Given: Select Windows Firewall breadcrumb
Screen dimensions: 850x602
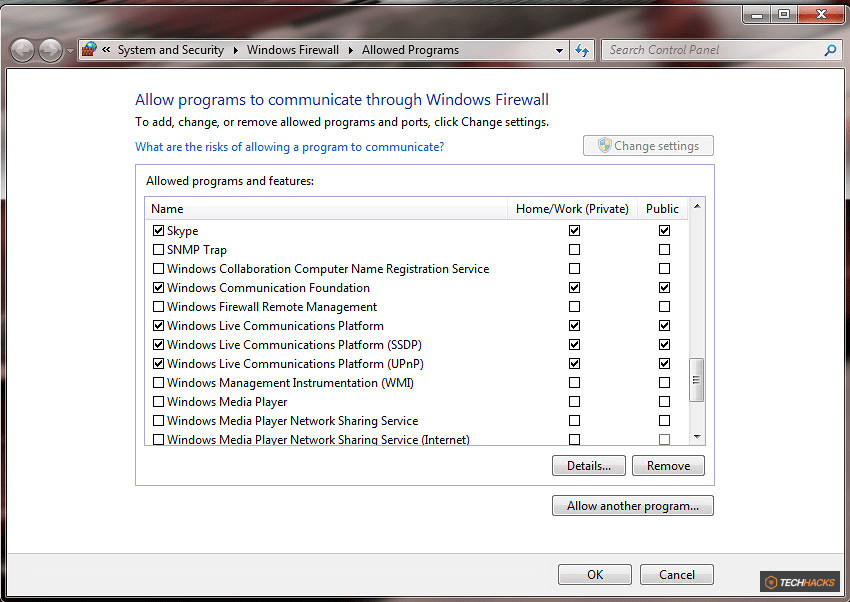Looking at the screenshot, I should coord(293,50).
